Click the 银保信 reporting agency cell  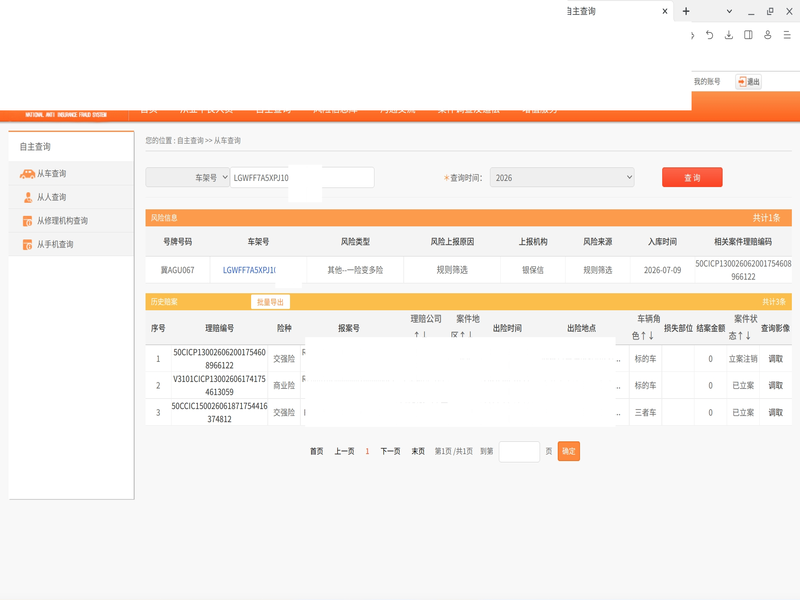pyautogui.click(x=533, y=270)
